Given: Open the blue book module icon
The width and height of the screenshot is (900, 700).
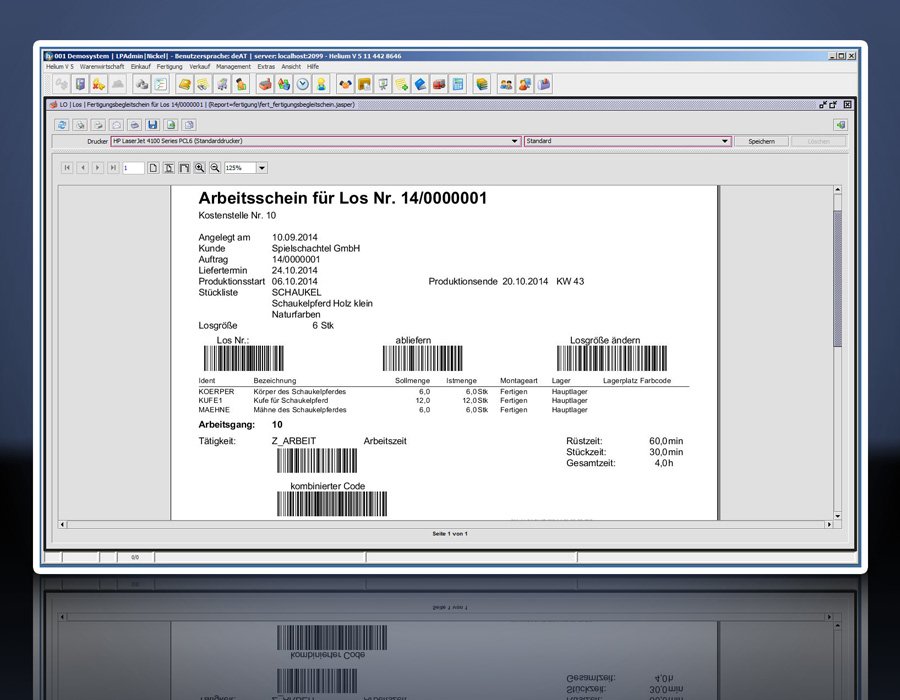Looking at the screenshot, I should point(421,84).
